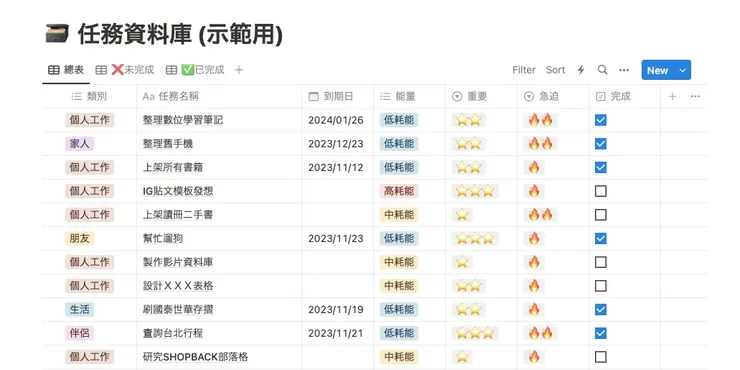Click due date 2023/11/21

click(x=336, y=333)
